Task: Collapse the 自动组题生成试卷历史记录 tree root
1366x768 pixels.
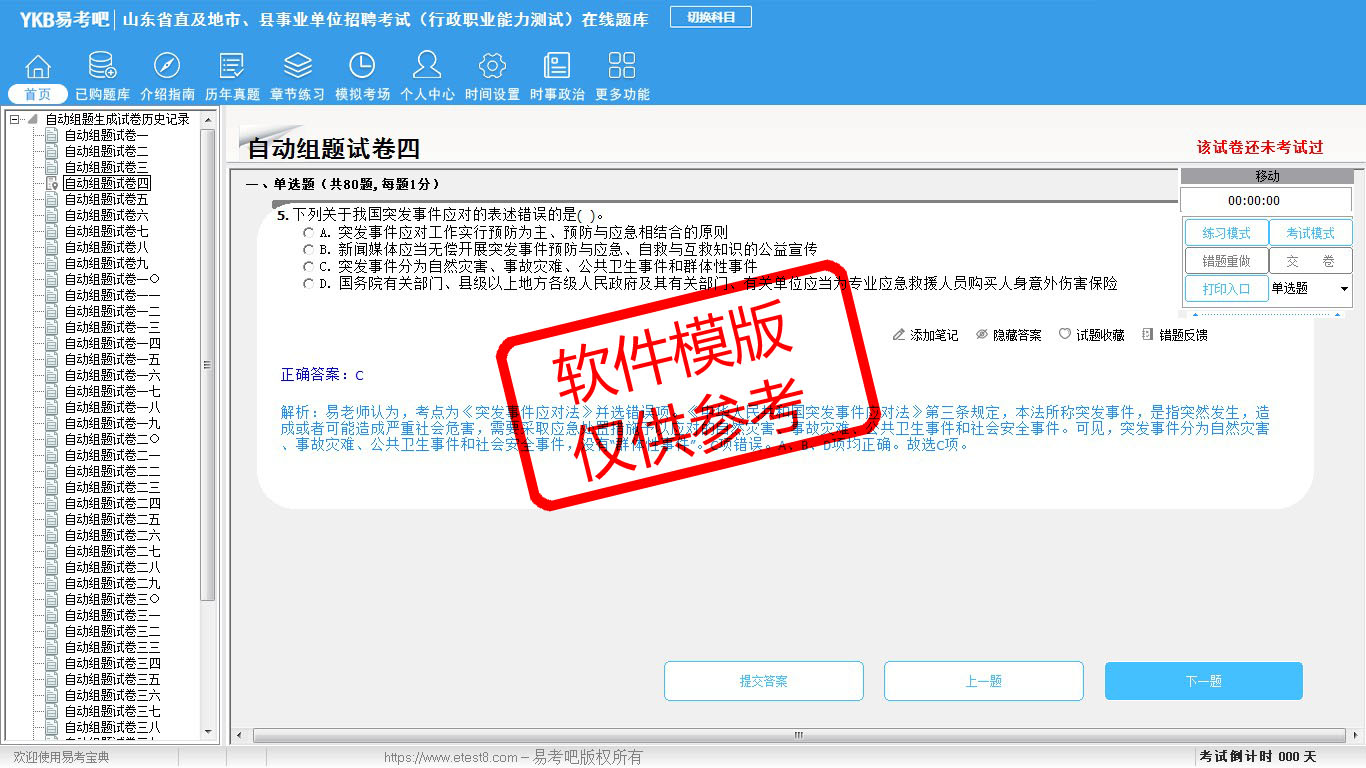Action: pos(15,120)
